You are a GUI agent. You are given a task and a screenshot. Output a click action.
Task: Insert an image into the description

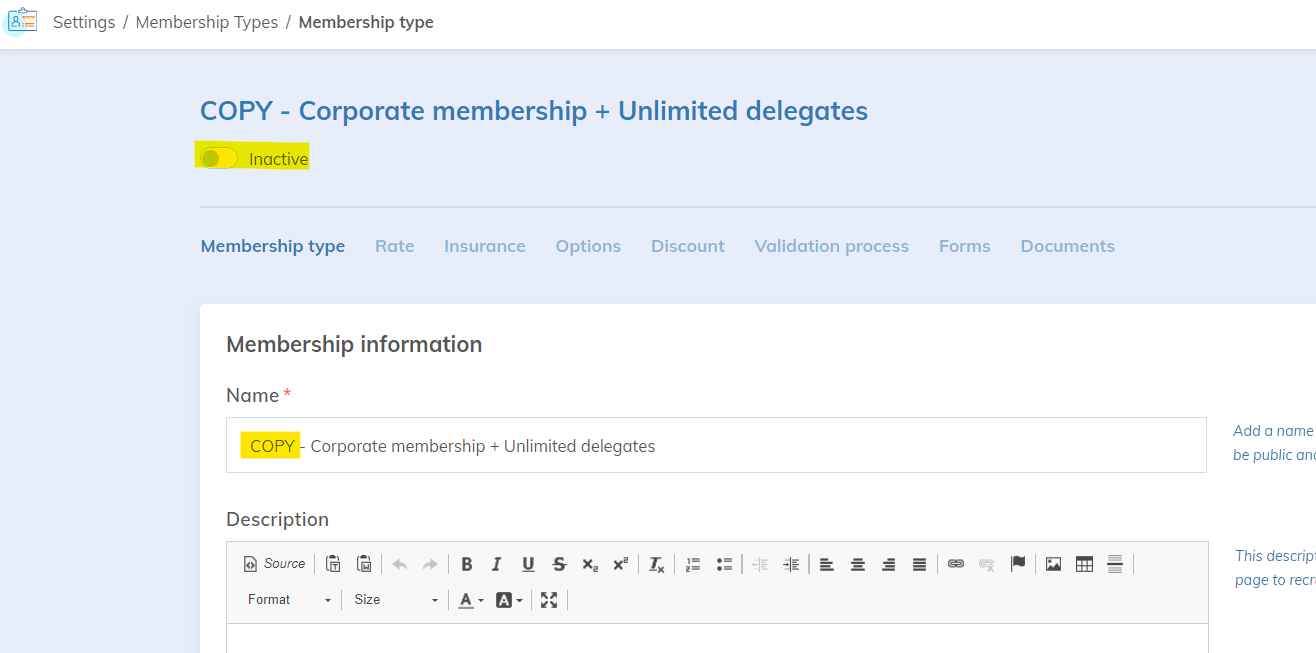pos(1053,564)
